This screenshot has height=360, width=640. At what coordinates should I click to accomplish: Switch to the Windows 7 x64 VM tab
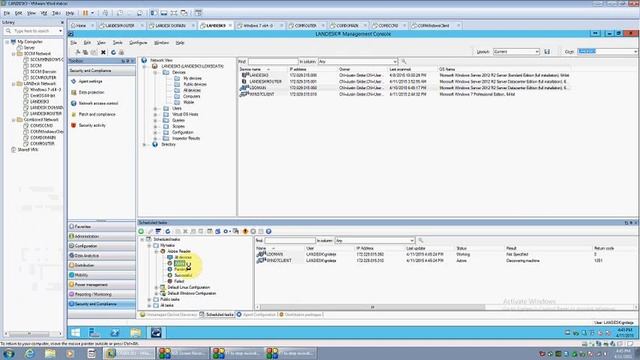click(258, 25)
